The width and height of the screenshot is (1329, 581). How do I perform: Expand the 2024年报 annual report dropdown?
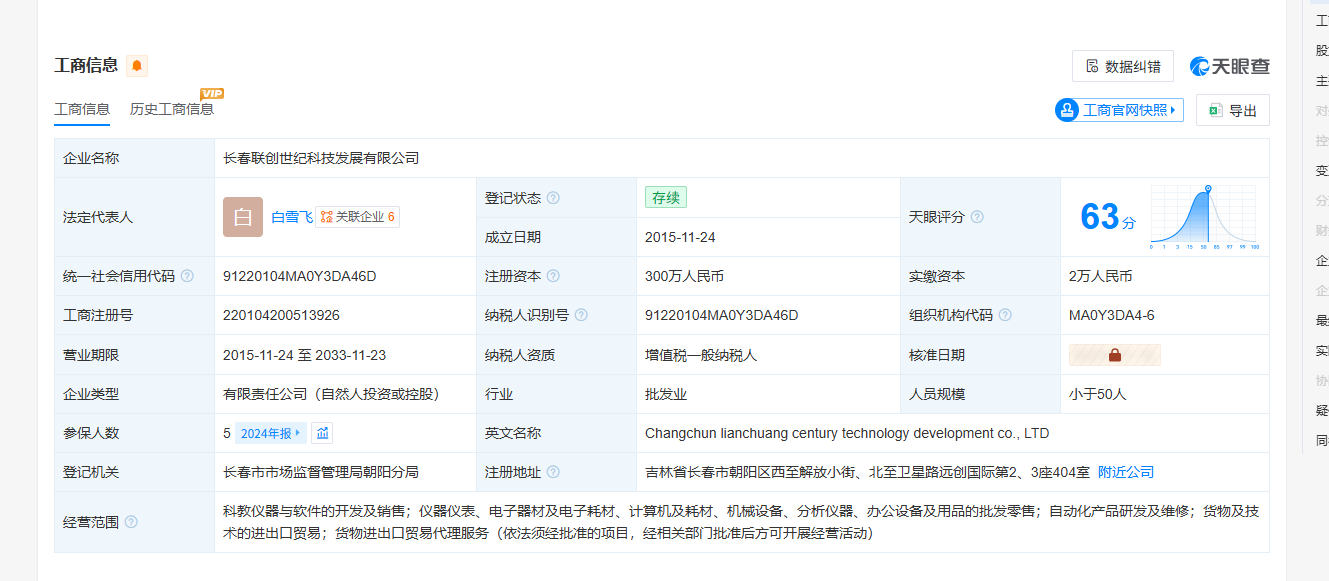[270, 433]
